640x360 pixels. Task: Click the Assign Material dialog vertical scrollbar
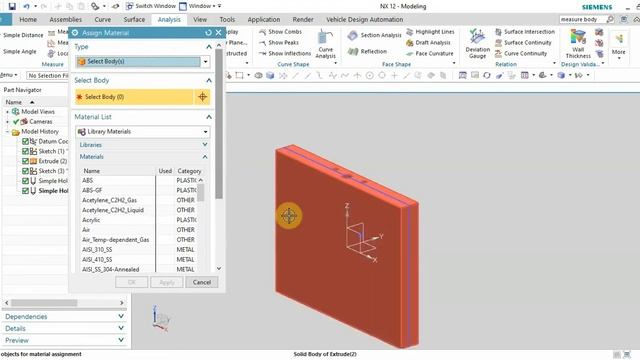point(219,124)
